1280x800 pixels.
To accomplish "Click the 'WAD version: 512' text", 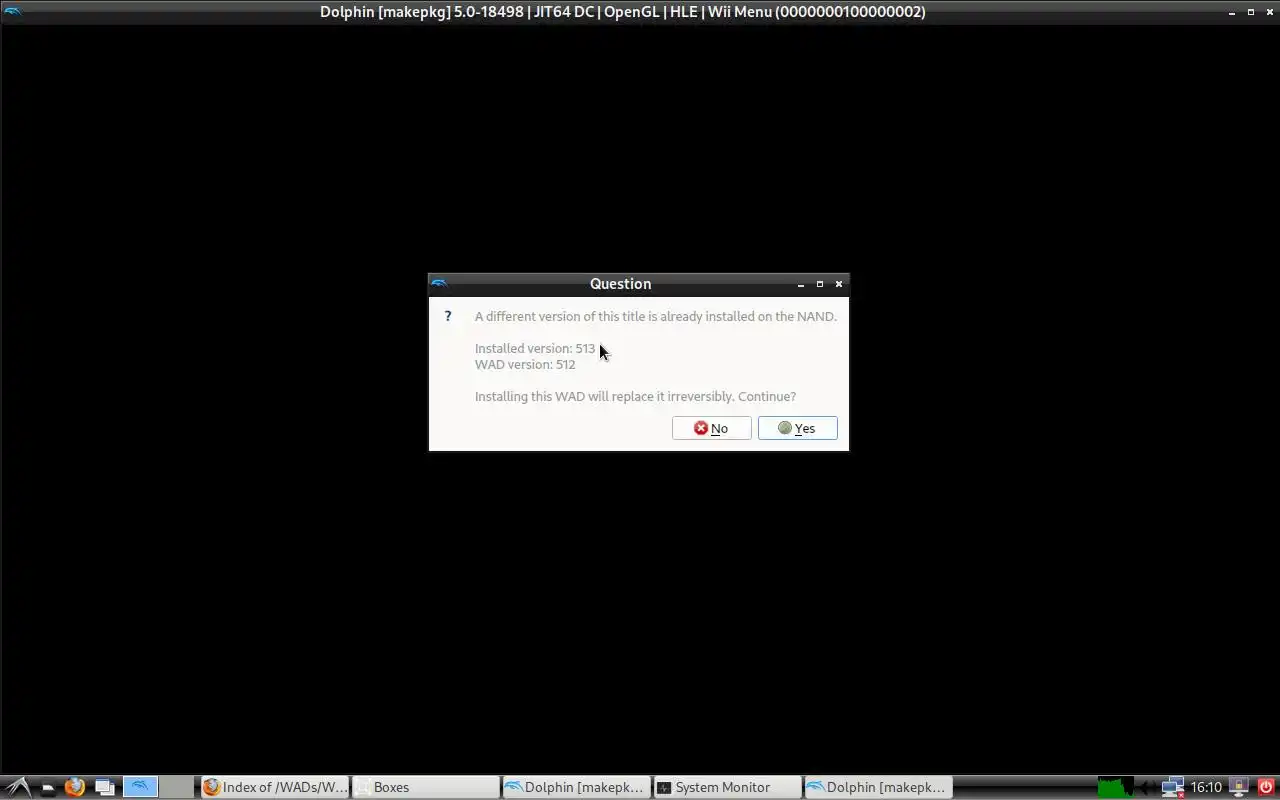I will coord(525,364).
